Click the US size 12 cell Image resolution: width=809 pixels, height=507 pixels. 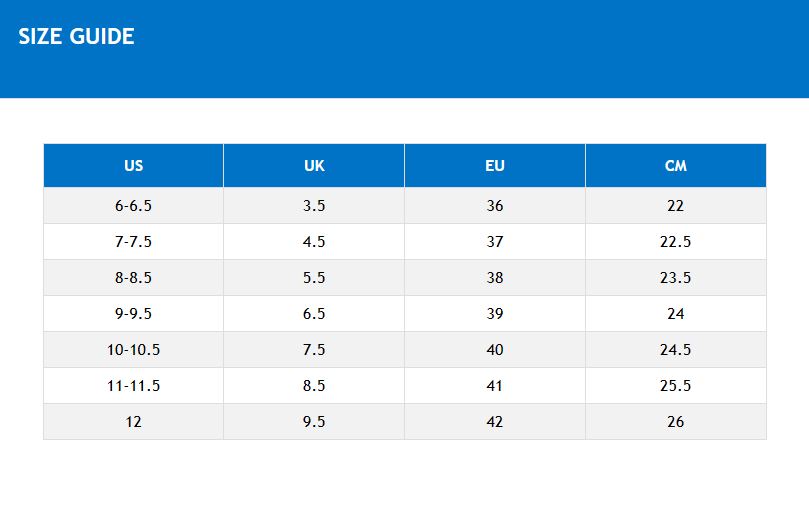pos(133,422)
